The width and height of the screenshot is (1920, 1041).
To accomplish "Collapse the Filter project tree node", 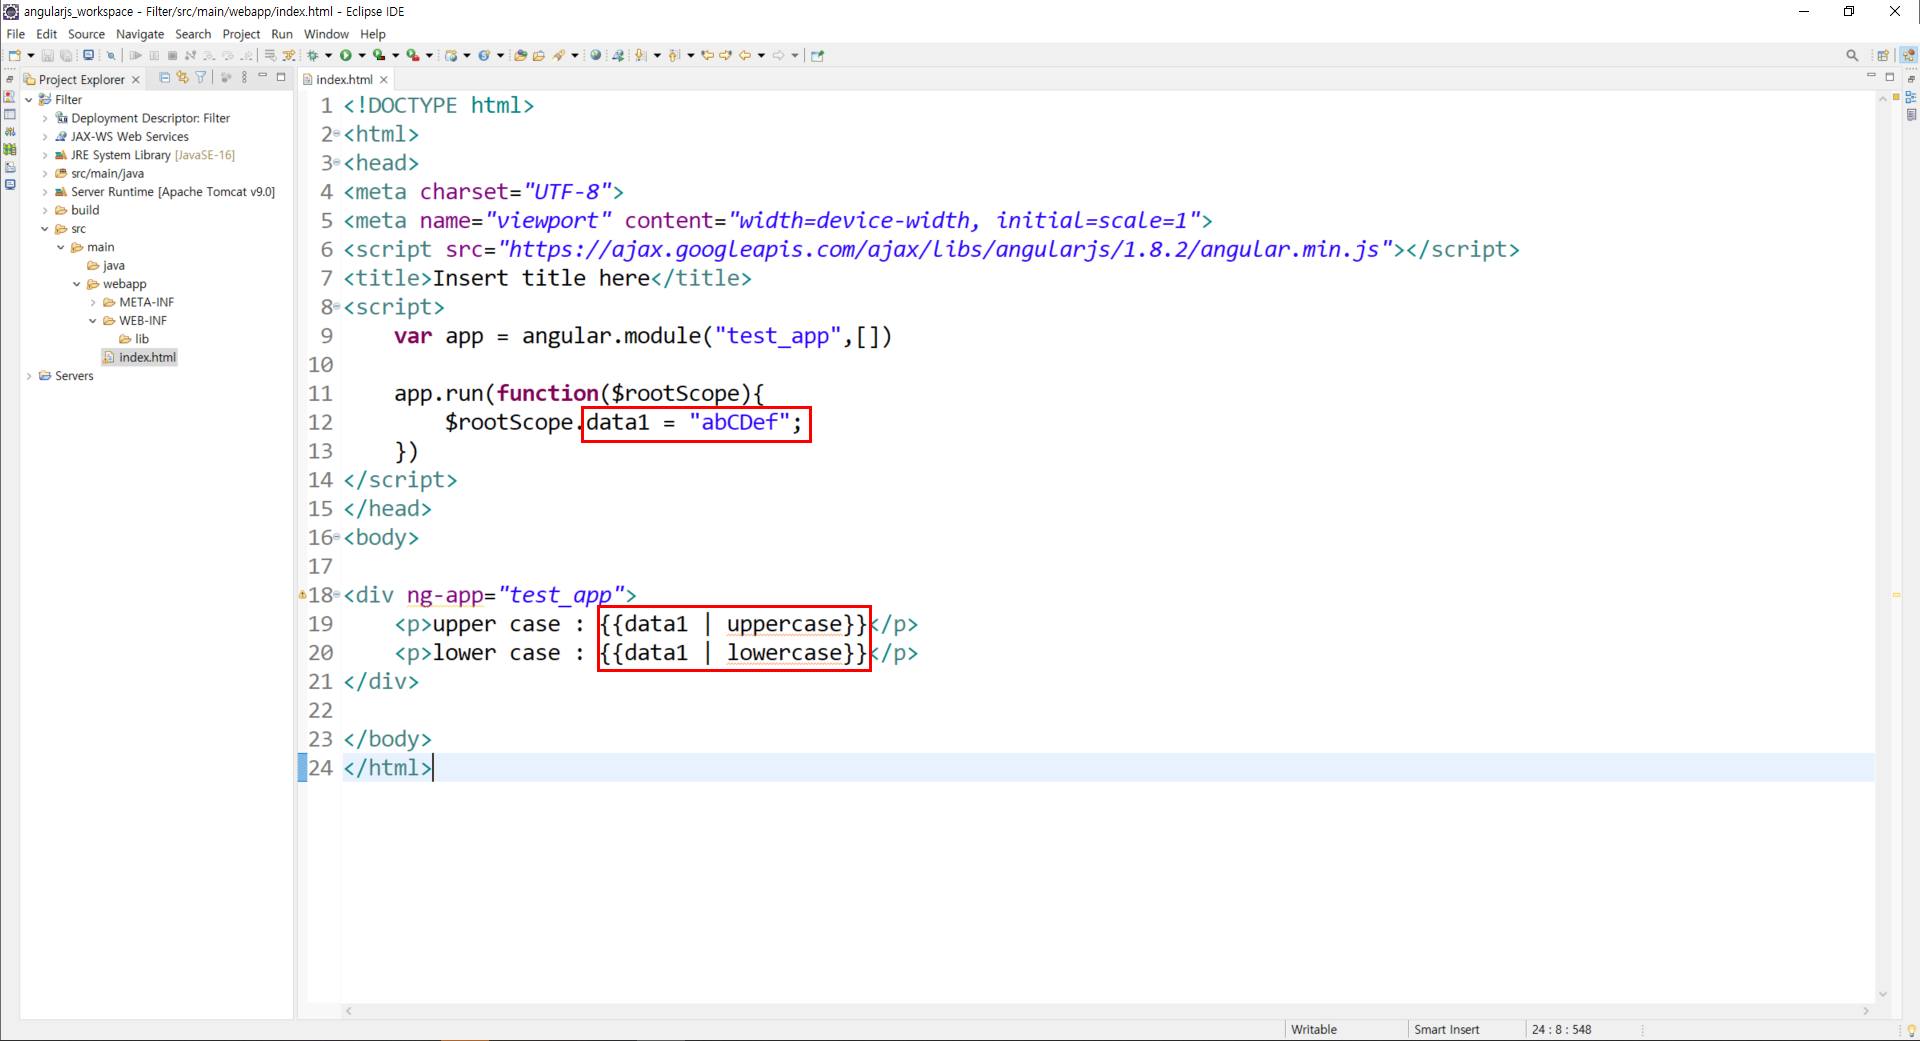I will [x=29, y=100].
